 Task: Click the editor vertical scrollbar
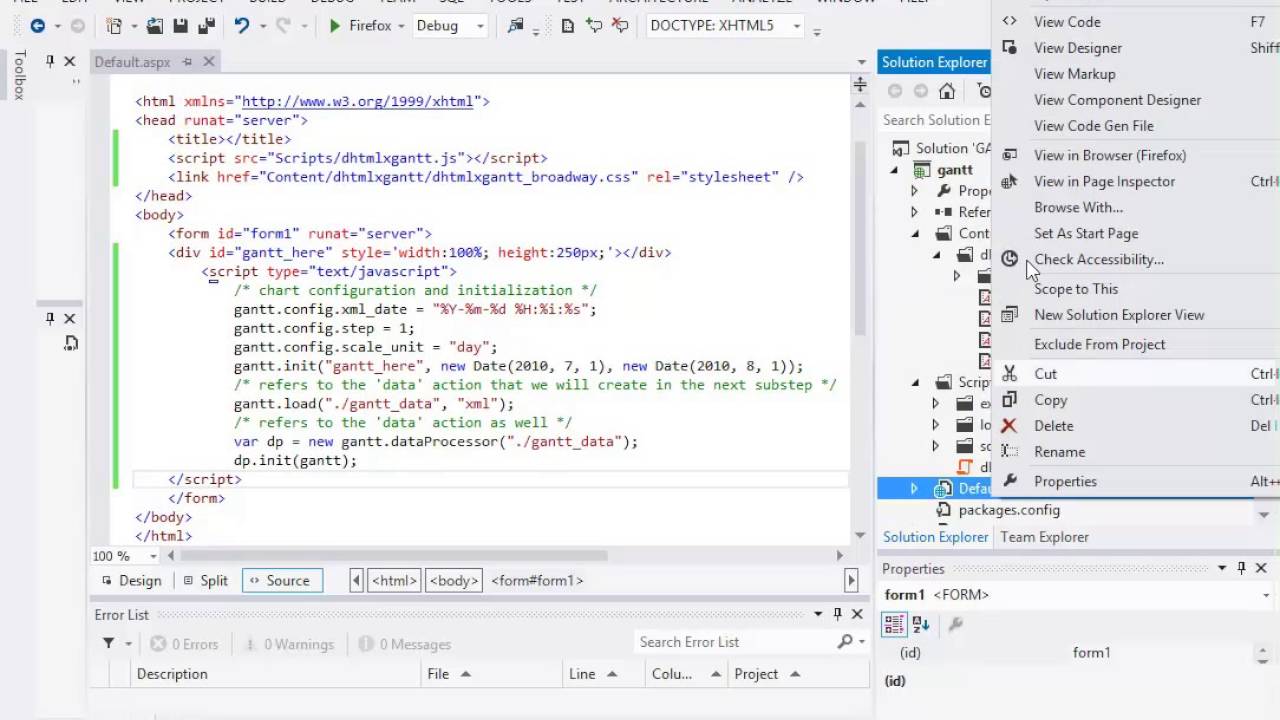[x=860, y=238]
